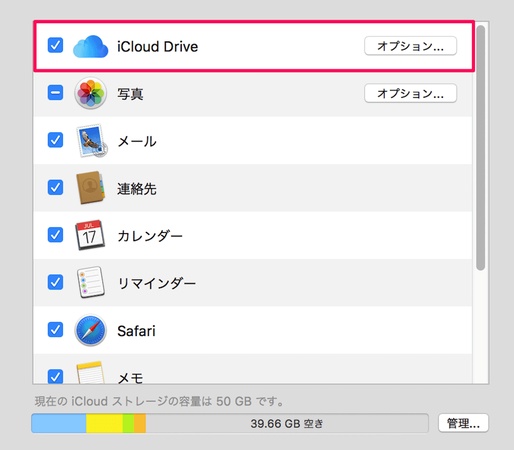Click the service list scrollbar thumb
Image resolution: width=514 pixels, height=450 pixels.
480,148
